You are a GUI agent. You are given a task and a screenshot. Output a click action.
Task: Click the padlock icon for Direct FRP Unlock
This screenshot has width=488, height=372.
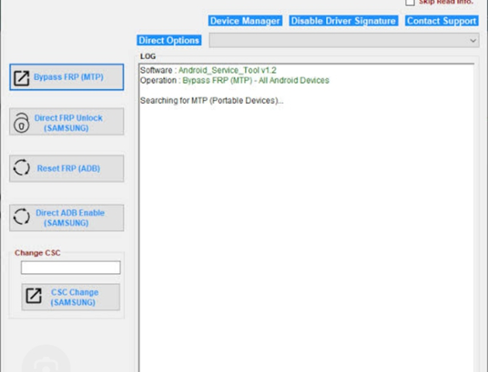(x=21, y=123)
